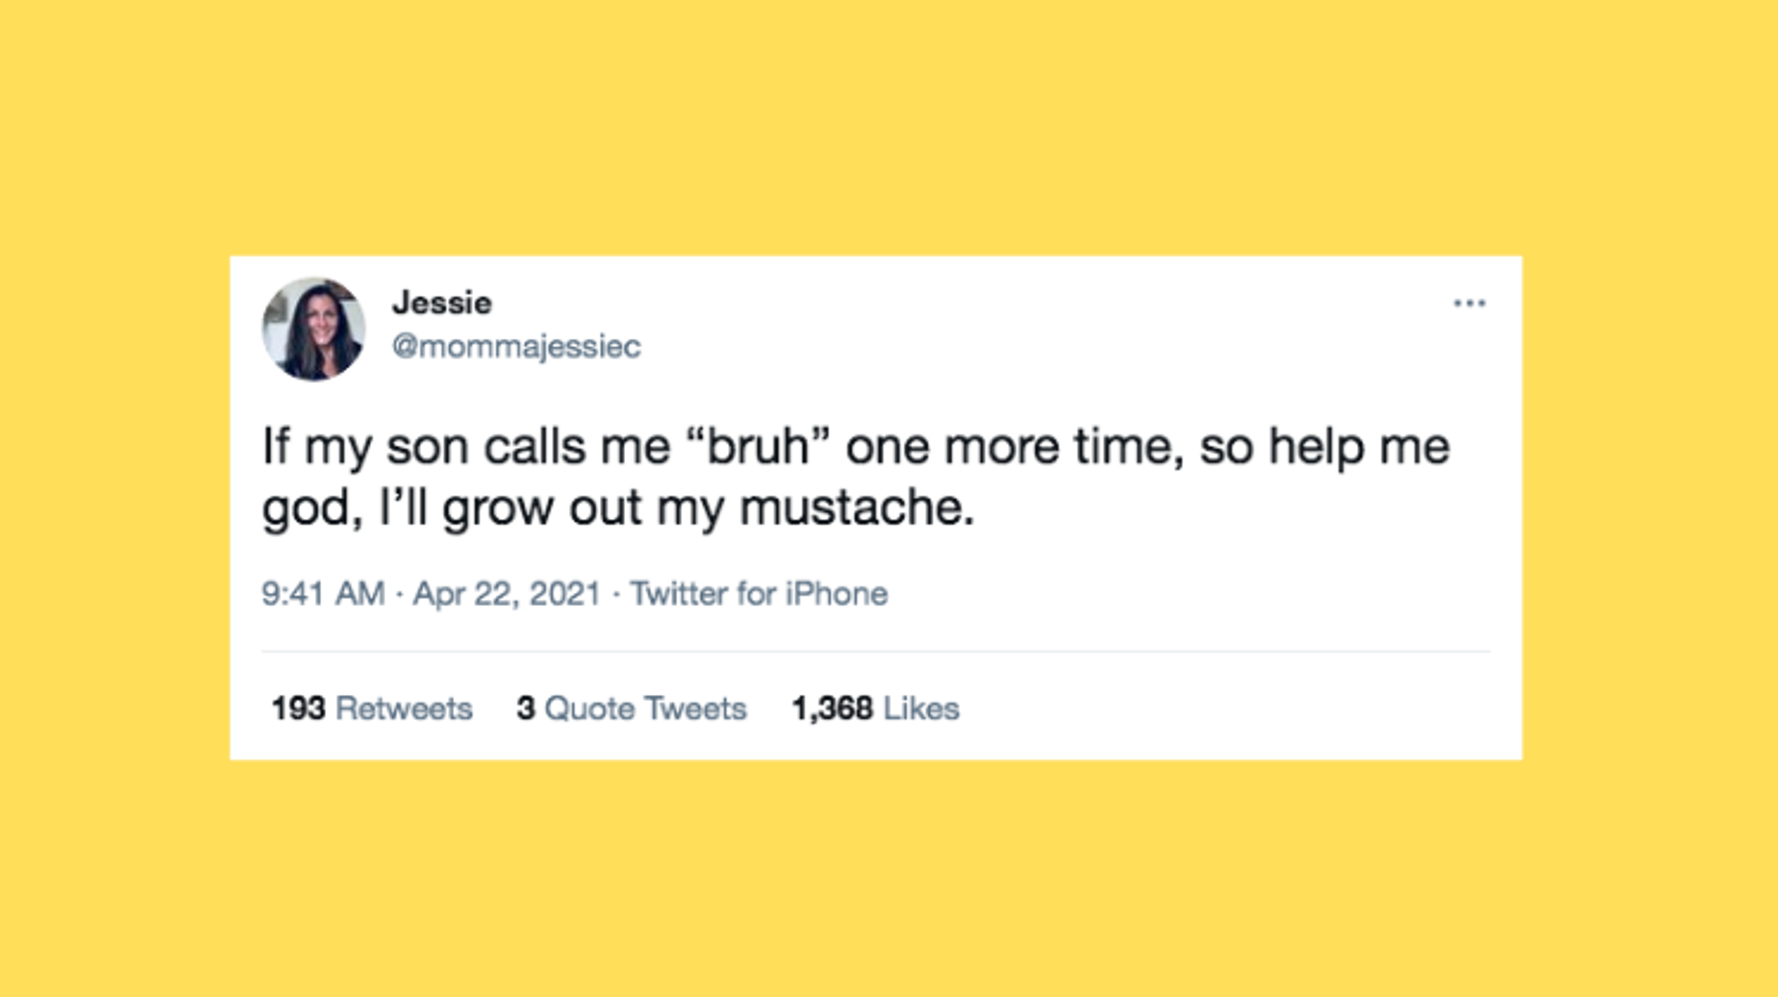This screenshot has width=1778, height=997.
Task: Click the Apr 22, 2021 date
Action: point(506,594)
